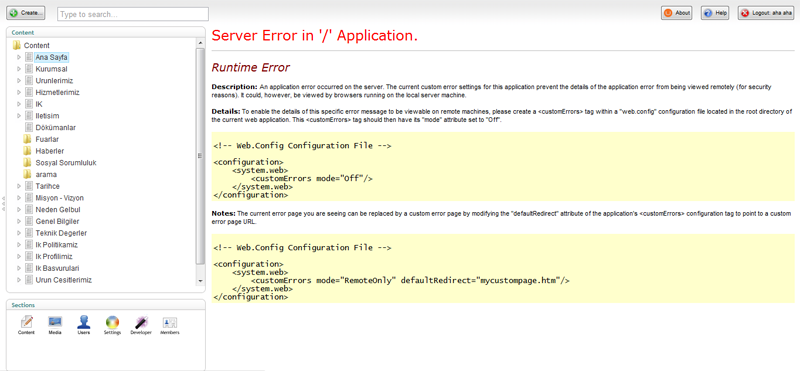Click the Runtime Error heading
This screenshot has height=371, width=800.
click(251, 67)
